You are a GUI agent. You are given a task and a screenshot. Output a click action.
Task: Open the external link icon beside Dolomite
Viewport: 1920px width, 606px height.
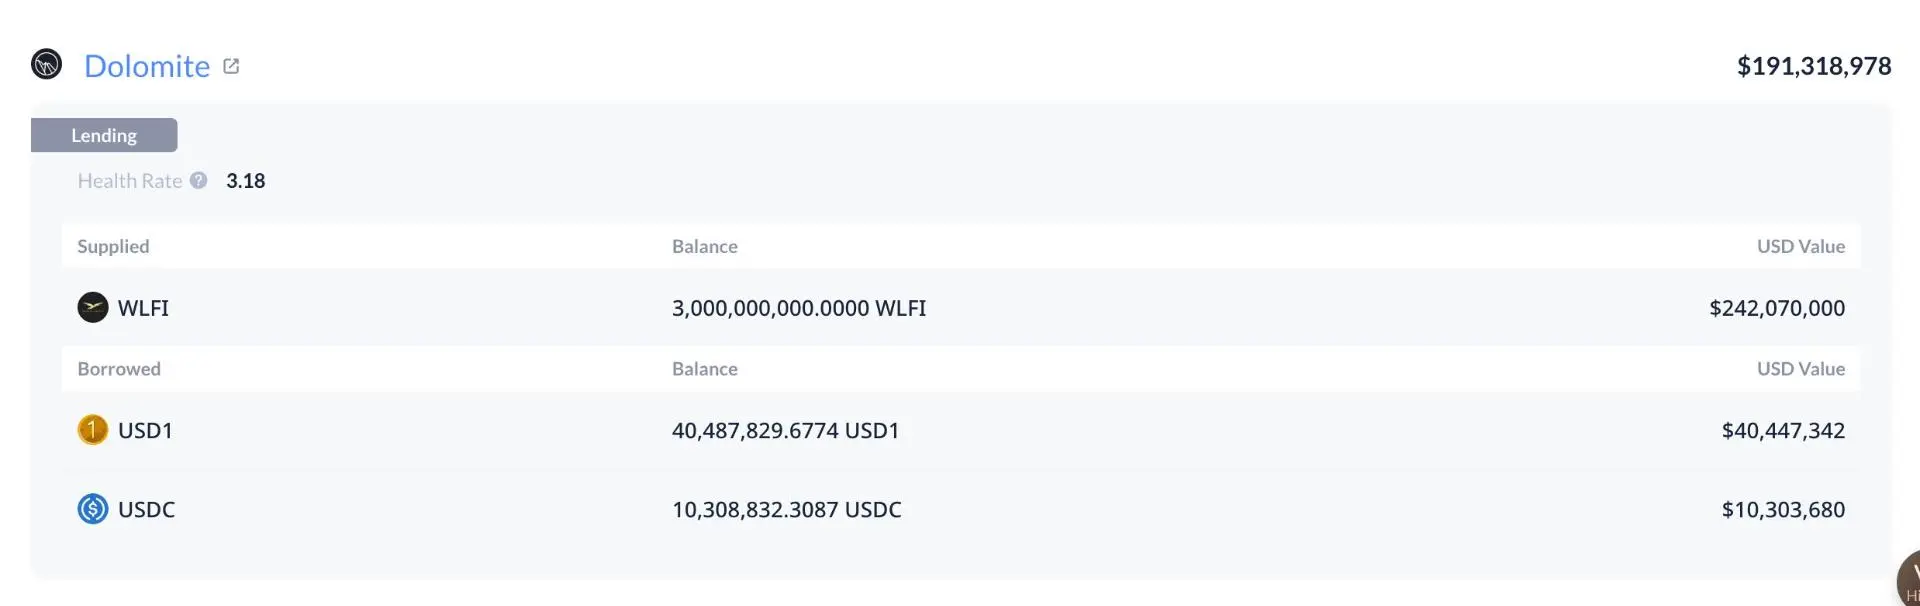(x=231, y=66)
